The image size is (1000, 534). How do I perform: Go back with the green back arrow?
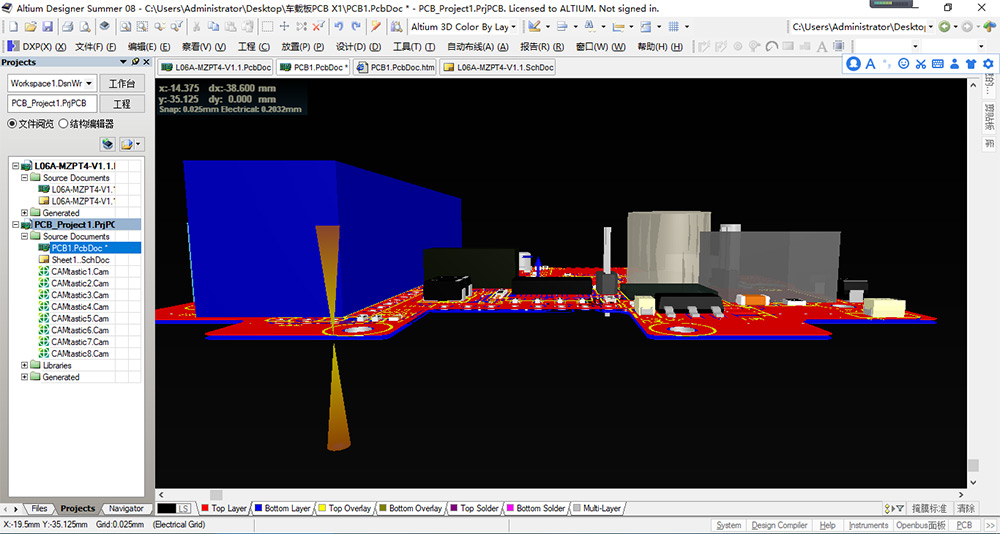(x=944, y=27)
